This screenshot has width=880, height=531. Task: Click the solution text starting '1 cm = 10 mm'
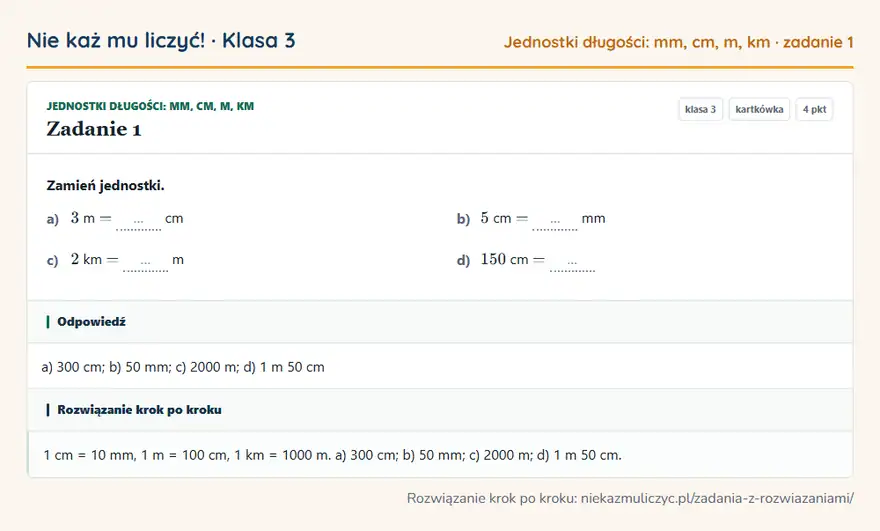coord(332,455)
